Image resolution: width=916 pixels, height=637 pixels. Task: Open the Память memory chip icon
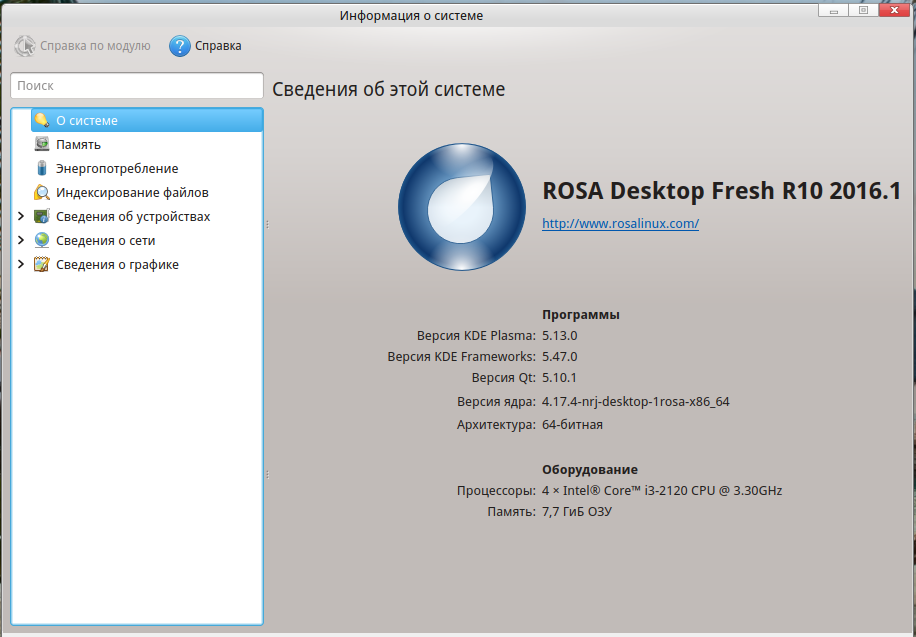(x=41, y=144)
